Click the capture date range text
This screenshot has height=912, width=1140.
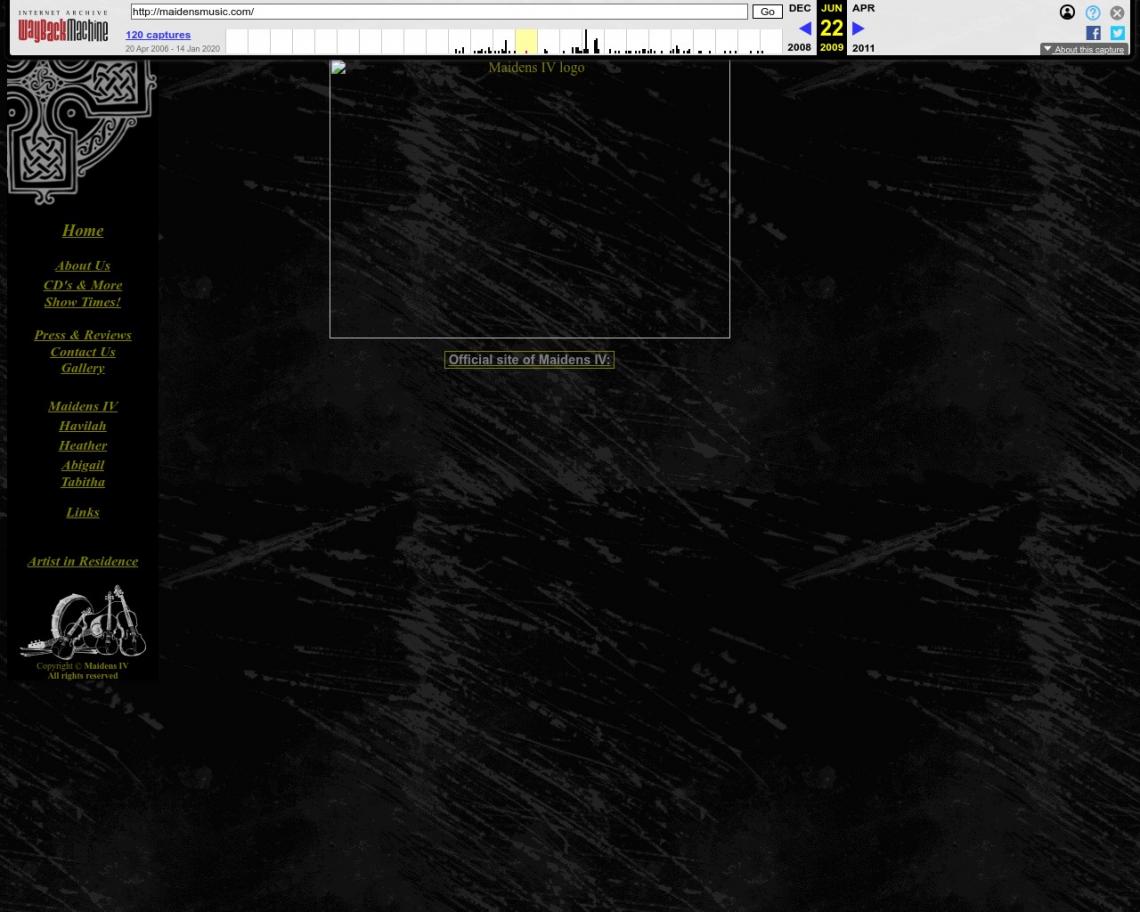click(x=172, y=49)
